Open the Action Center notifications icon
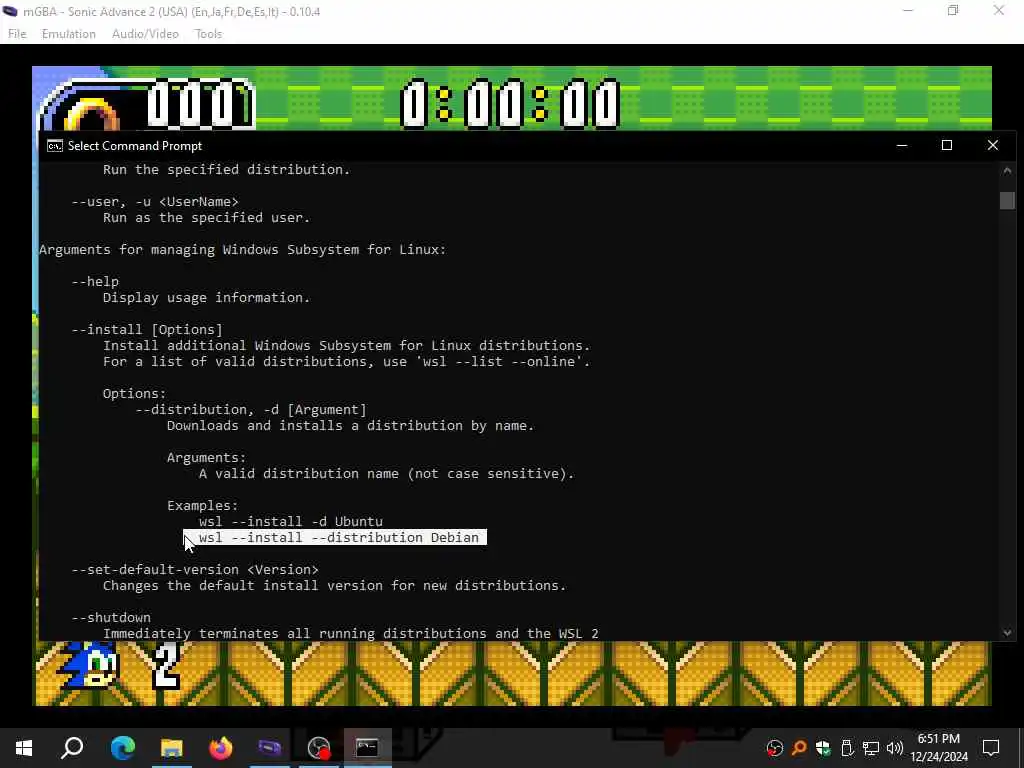 click(x=991, y=748)
